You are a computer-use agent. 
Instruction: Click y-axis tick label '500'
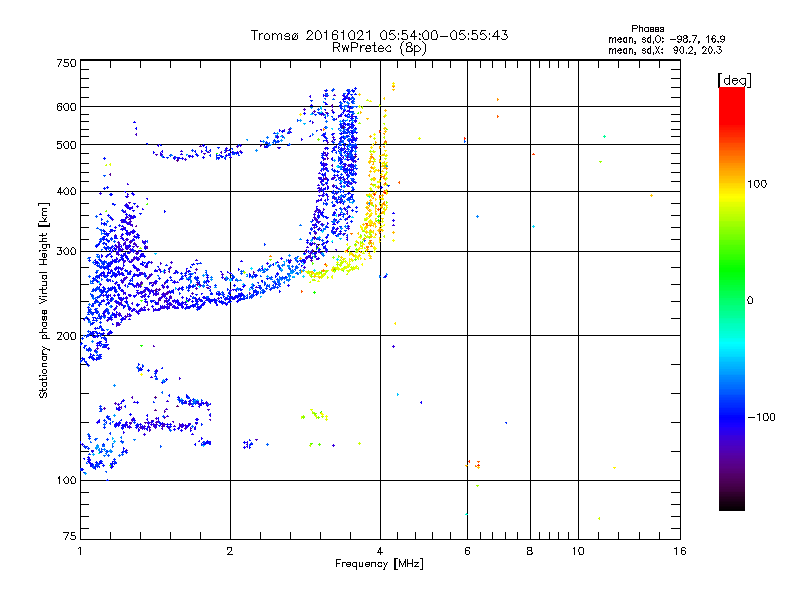(66, 145)
